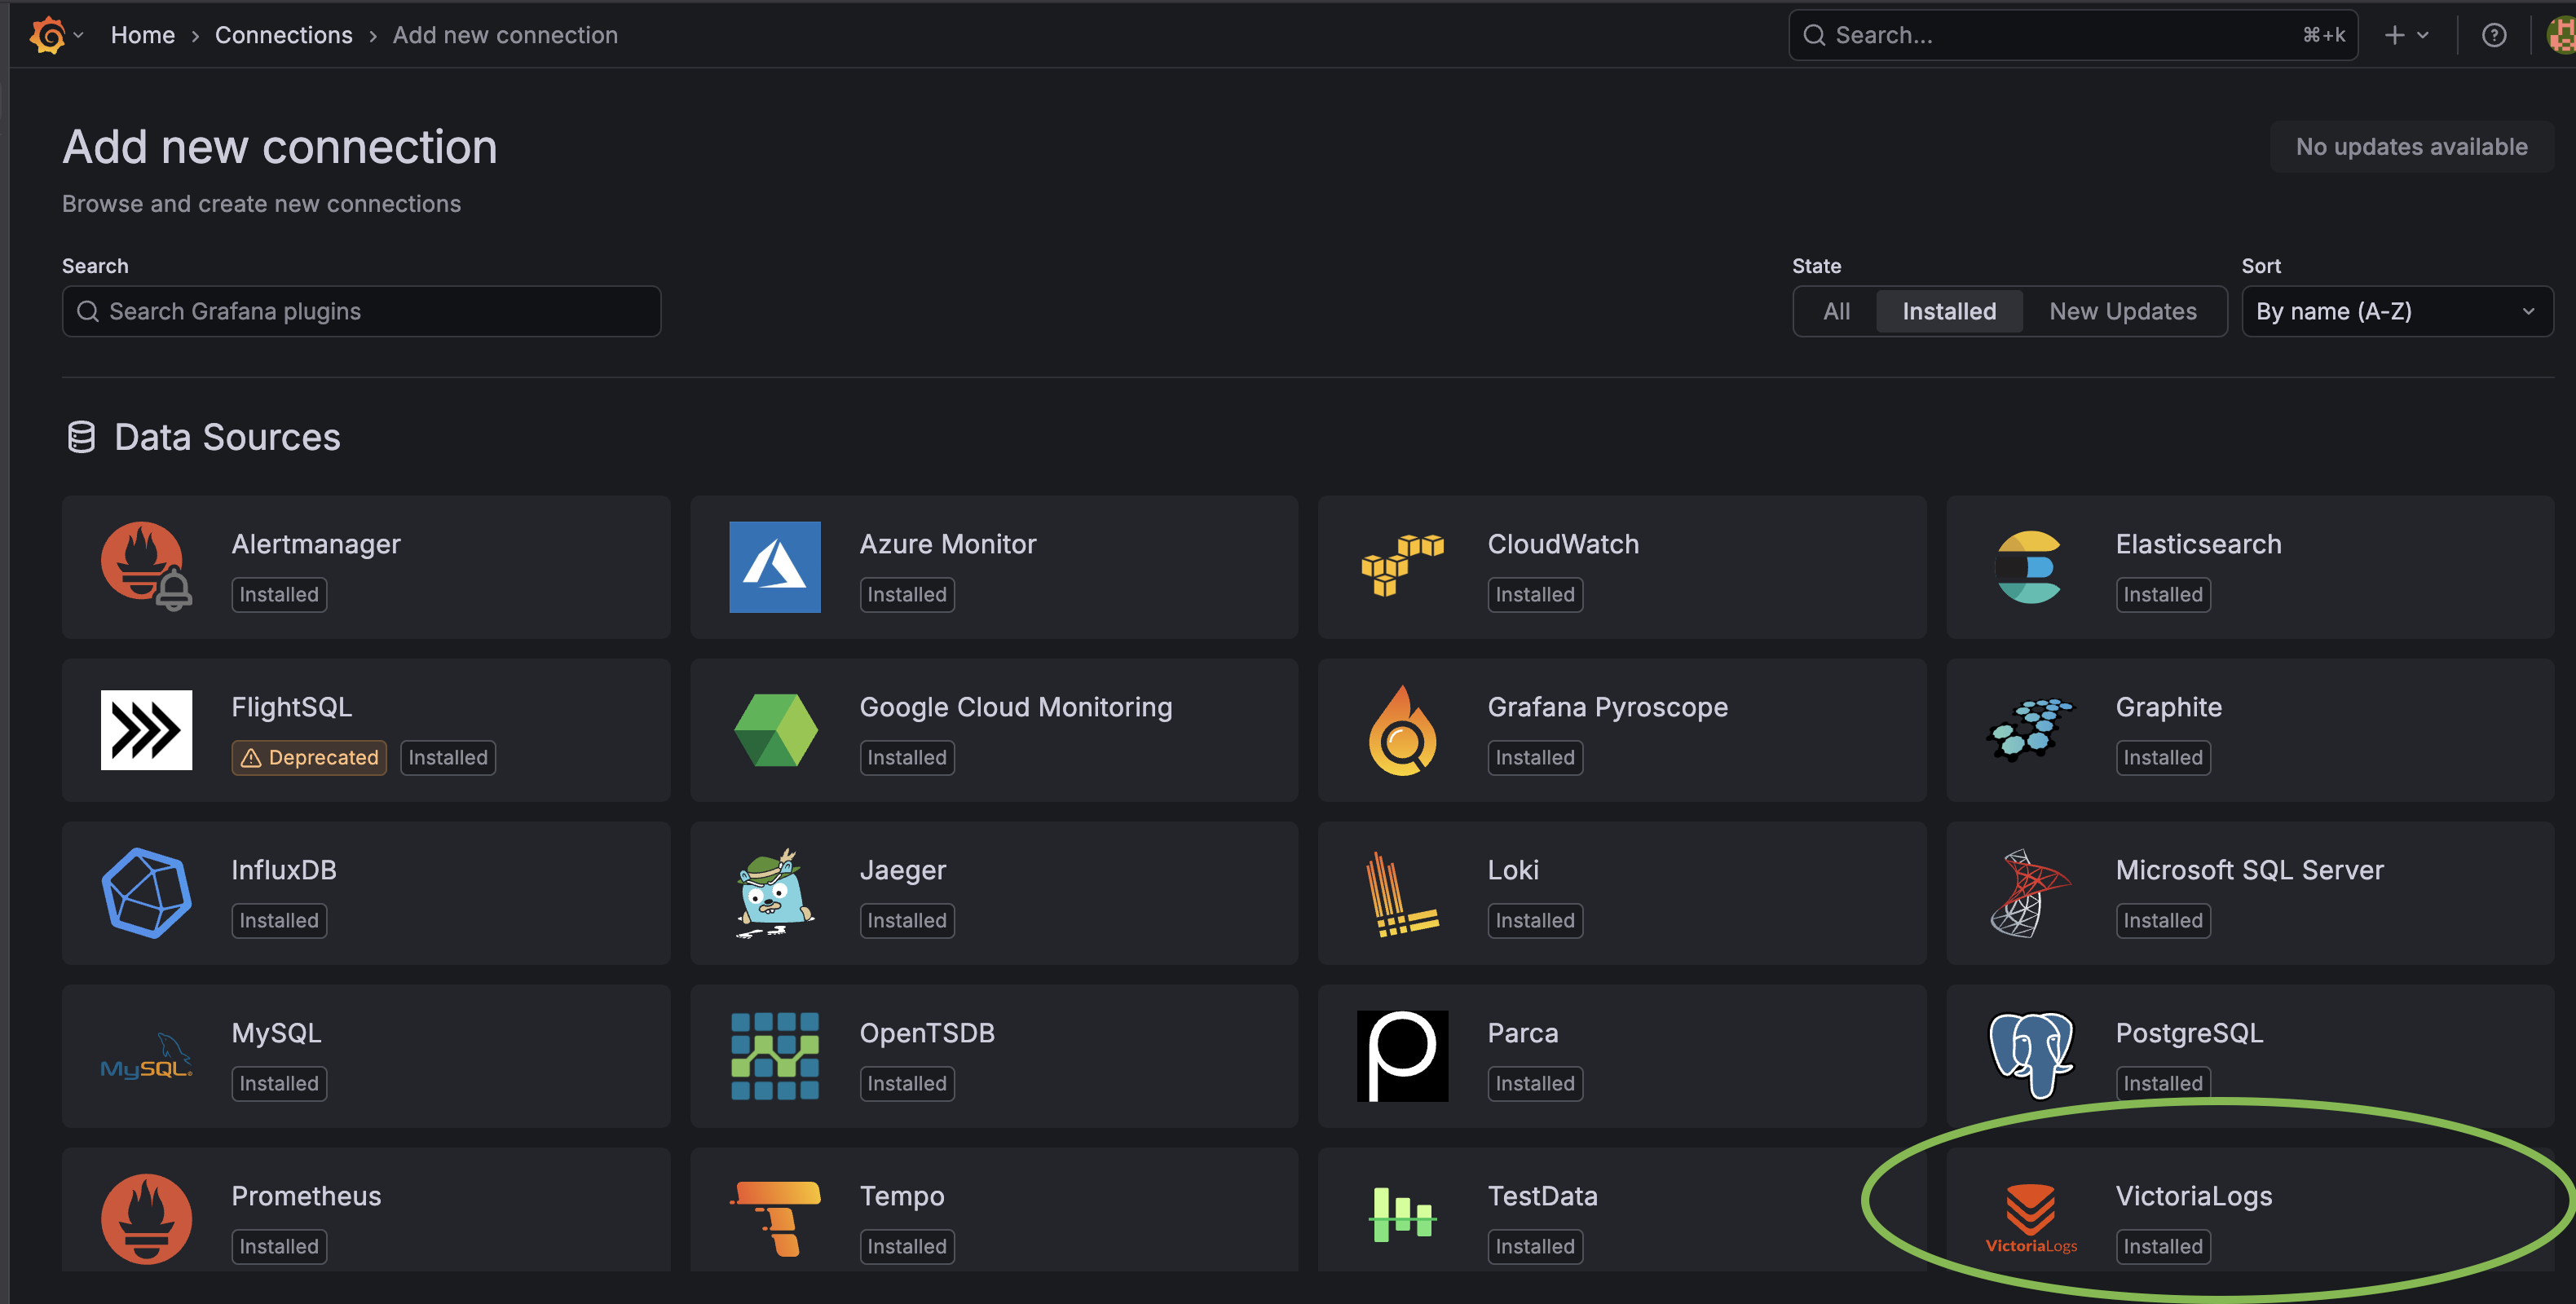Select the Loki logo icon

click(x=1402, y=893)
